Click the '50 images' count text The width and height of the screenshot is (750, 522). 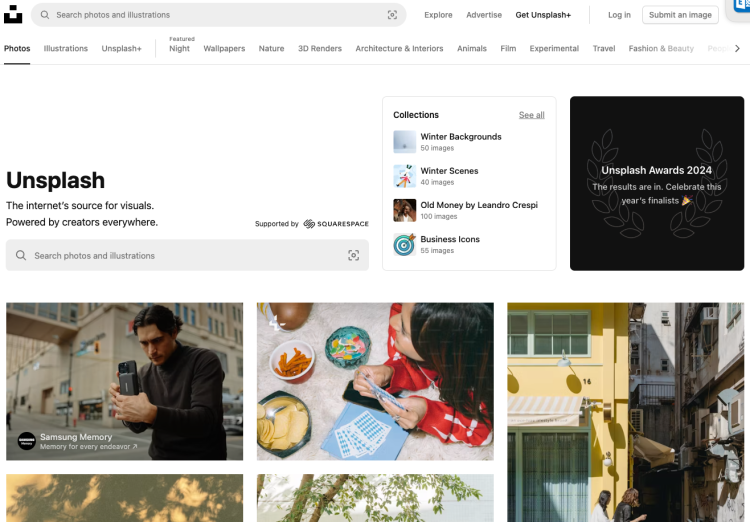(437, 148)
